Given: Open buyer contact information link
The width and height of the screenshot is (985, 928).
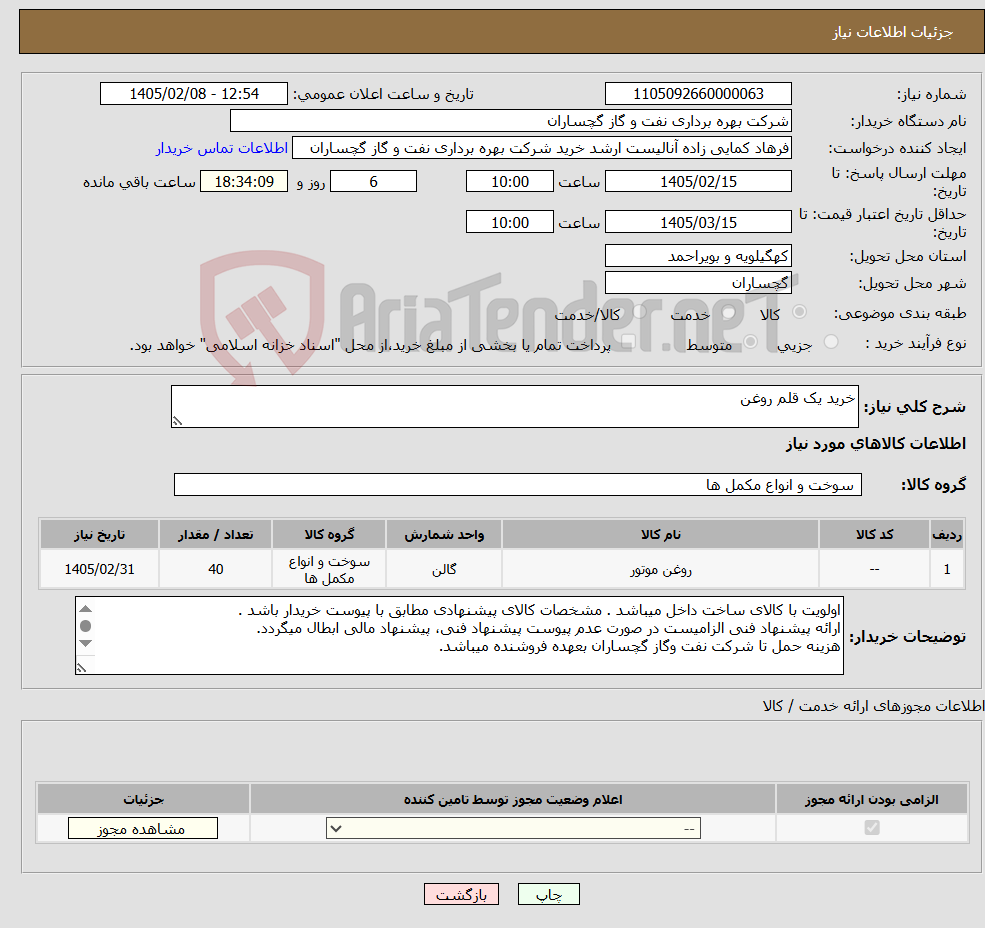Looking at the screenshot, I should (x=222, y=148).
